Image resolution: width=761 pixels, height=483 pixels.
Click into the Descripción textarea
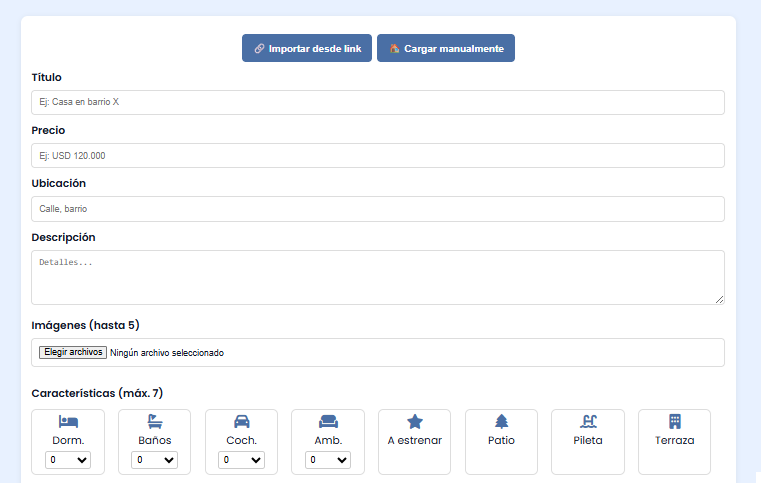(378, 278)
